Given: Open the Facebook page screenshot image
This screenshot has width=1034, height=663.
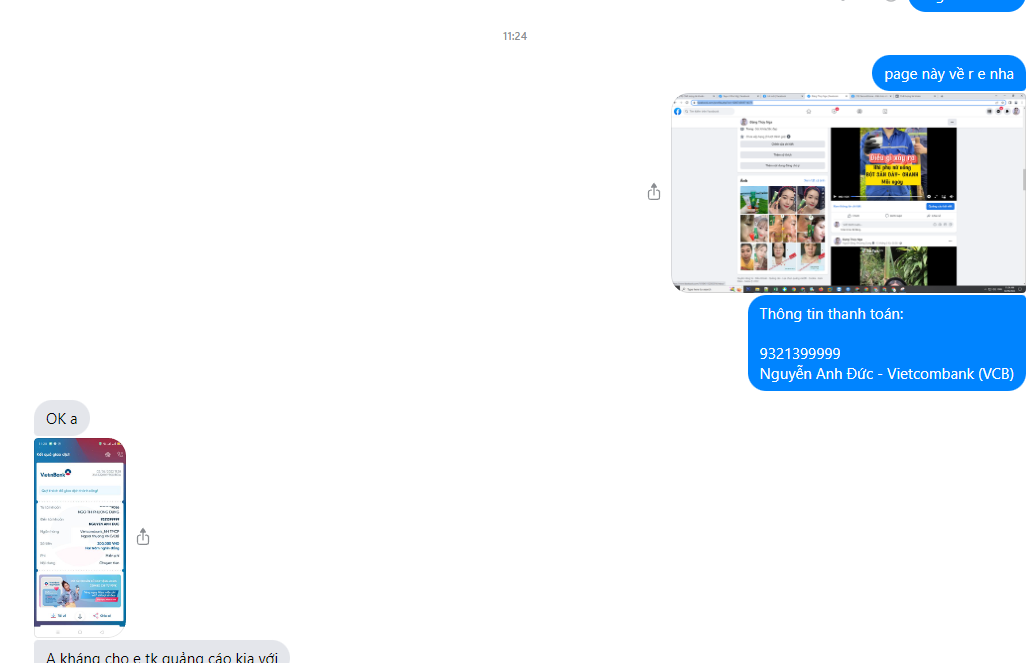Looking at the screenshot, I should [x=848, y=192].
